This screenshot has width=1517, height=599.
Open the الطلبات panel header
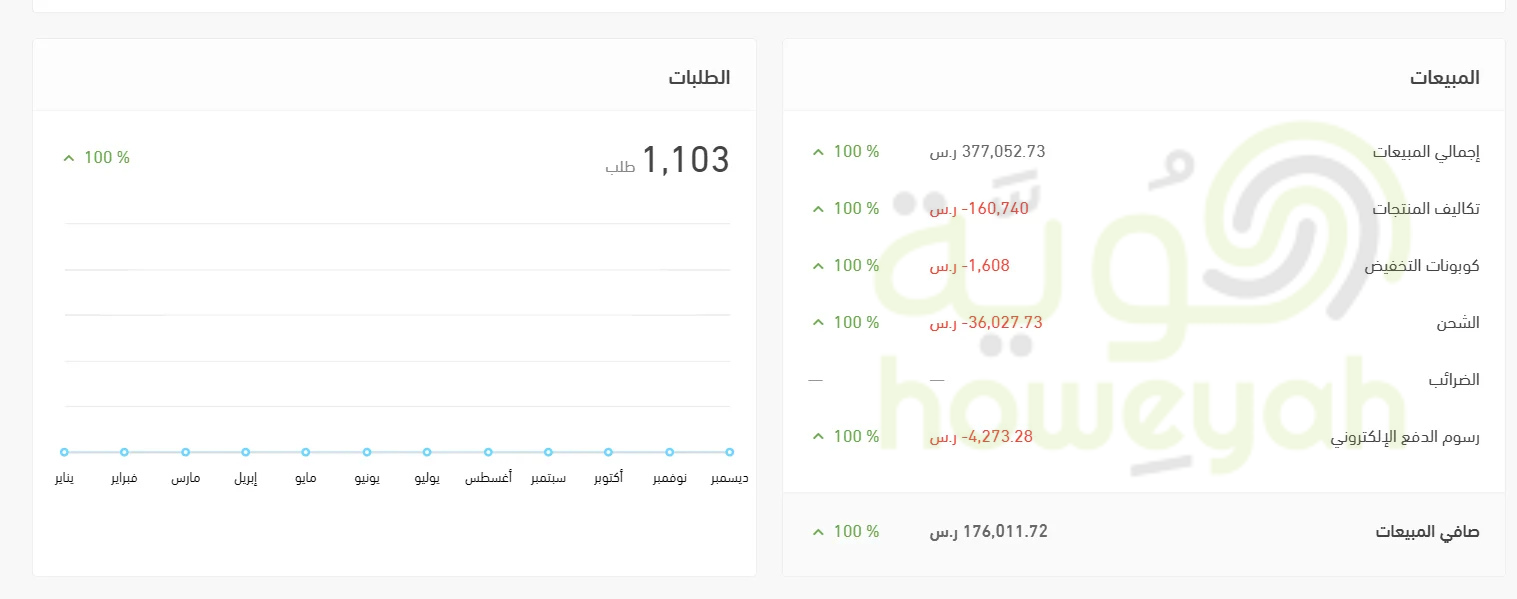point(699,77)
